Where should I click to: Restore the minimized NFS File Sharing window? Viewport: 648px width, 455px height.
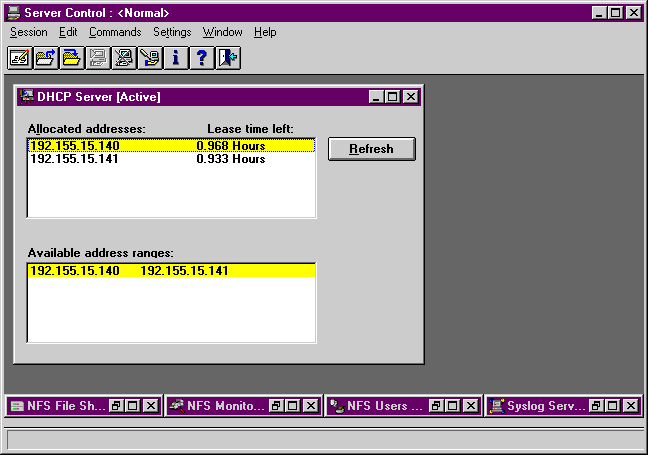[116, 406]
